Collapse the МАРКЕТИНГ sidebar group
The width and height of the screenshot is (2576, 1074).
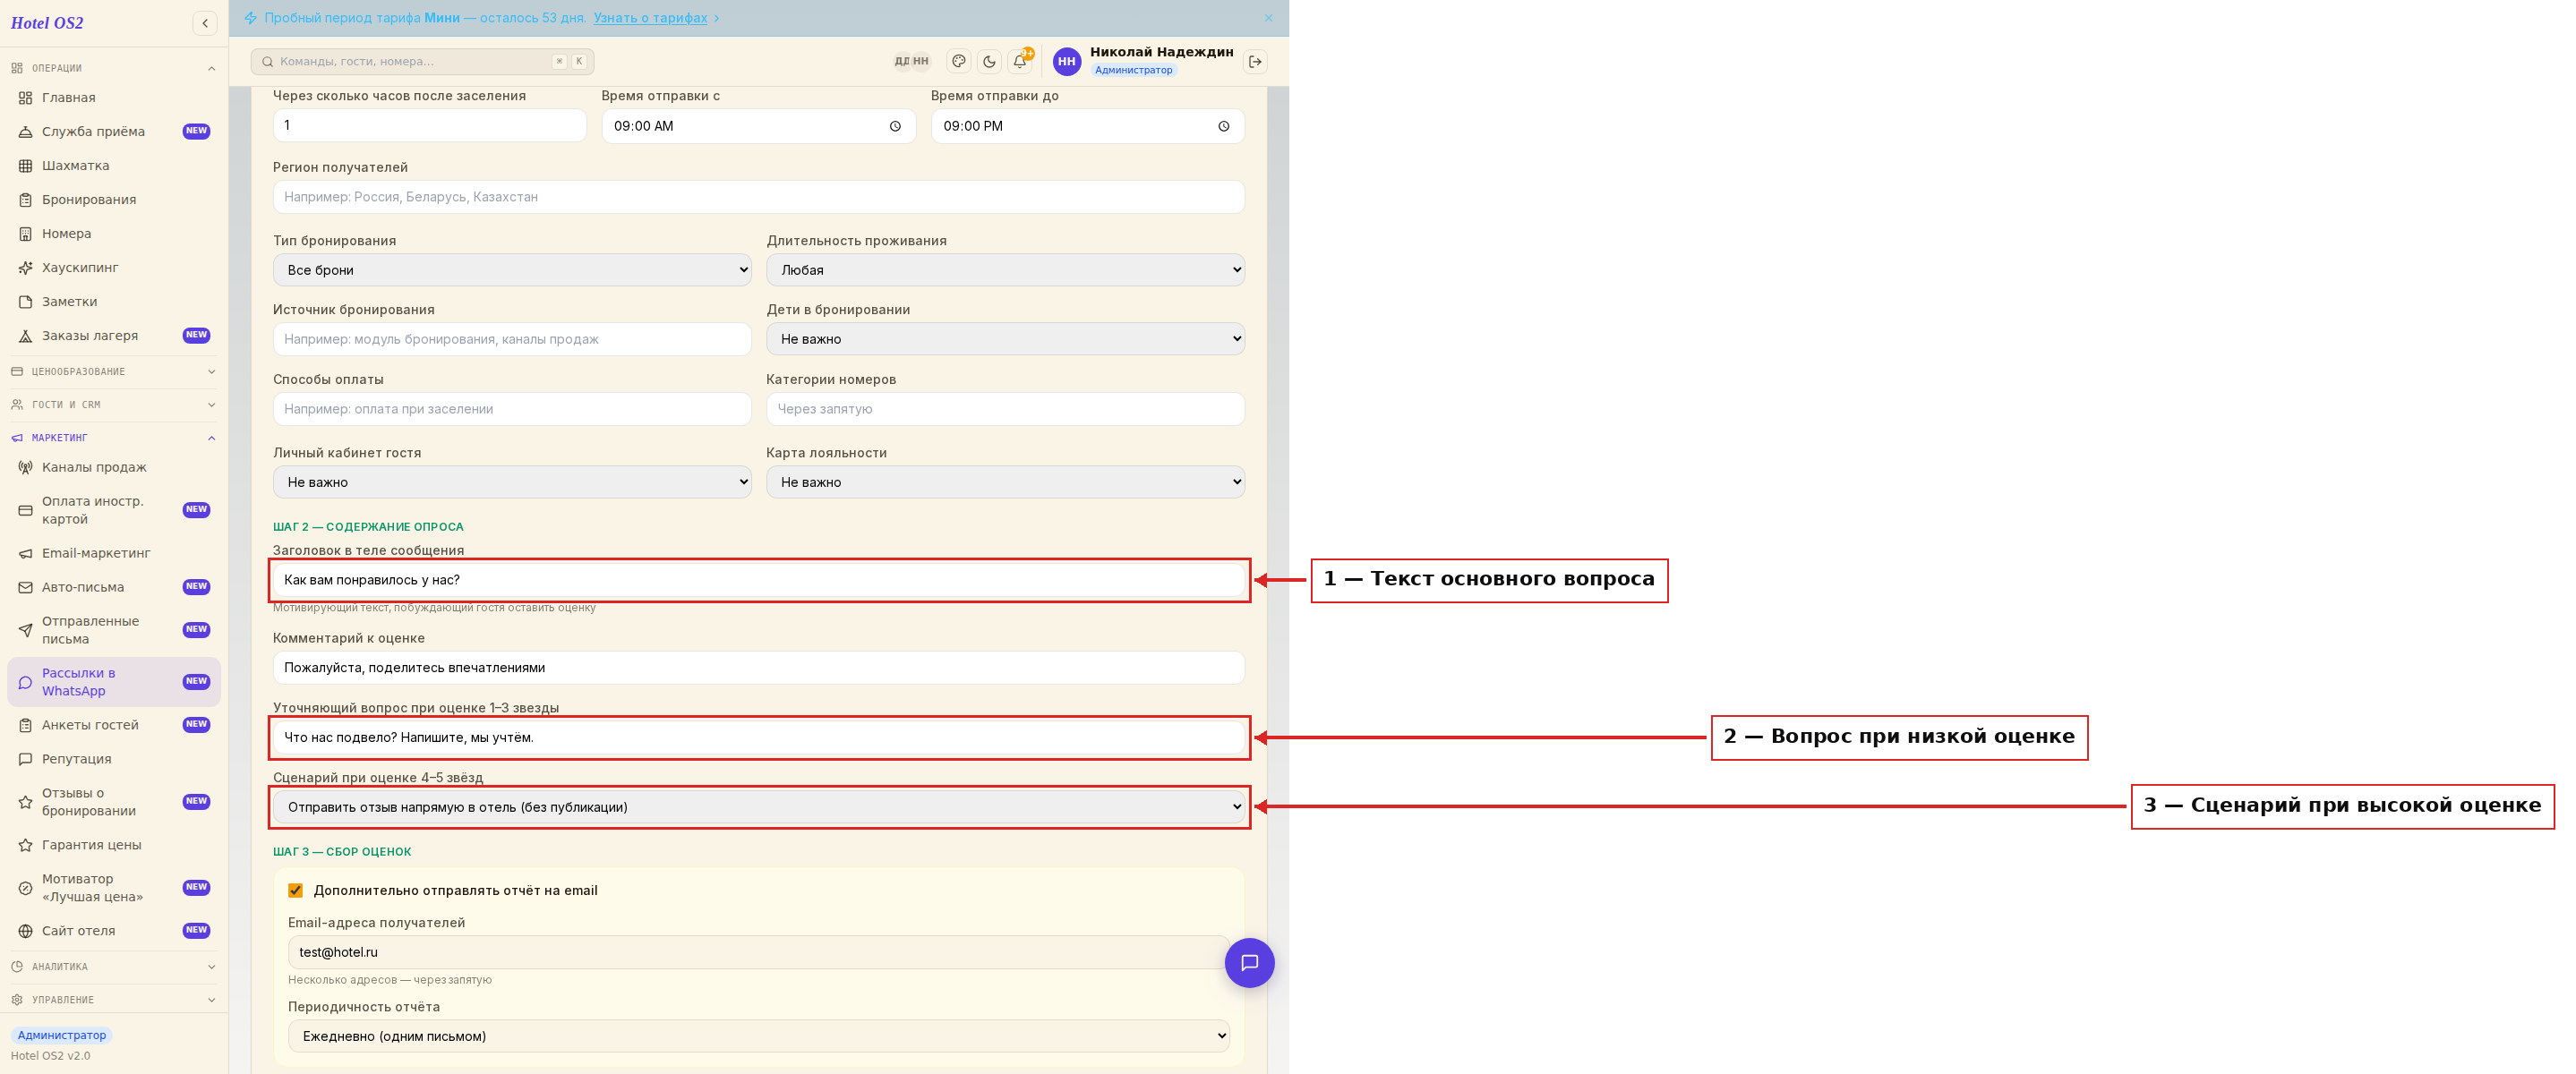(114, 438)
